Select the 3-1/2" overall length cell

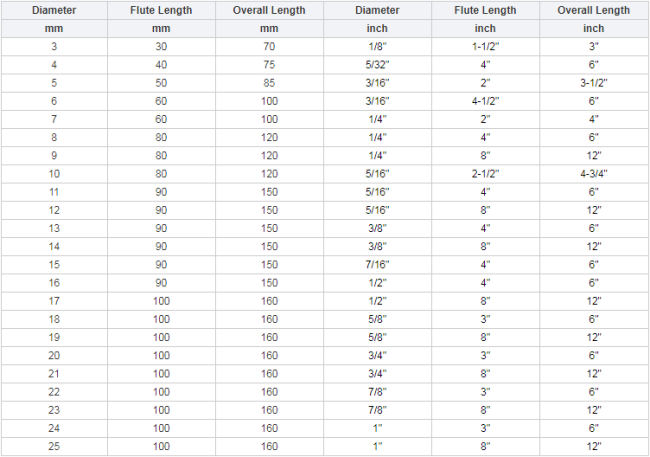coord(594,83)
